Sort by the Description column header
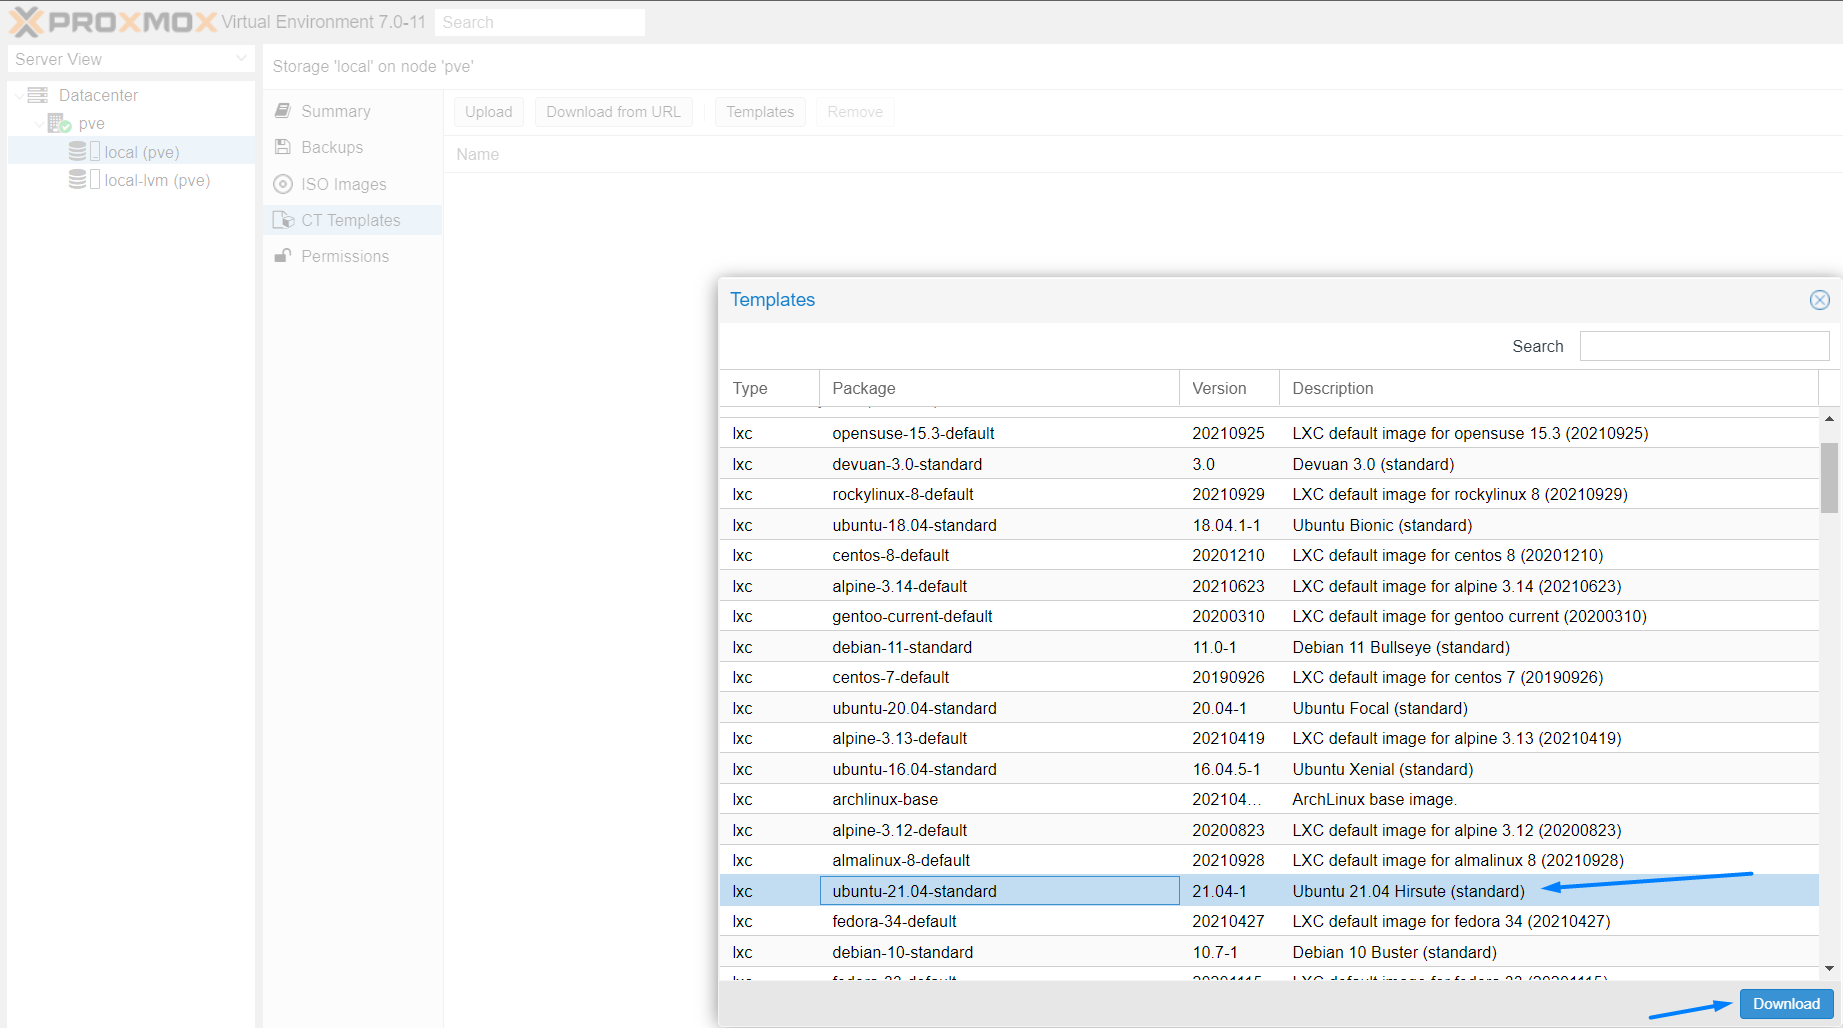The image size is (1843, 1028). tap(1548, 388)
